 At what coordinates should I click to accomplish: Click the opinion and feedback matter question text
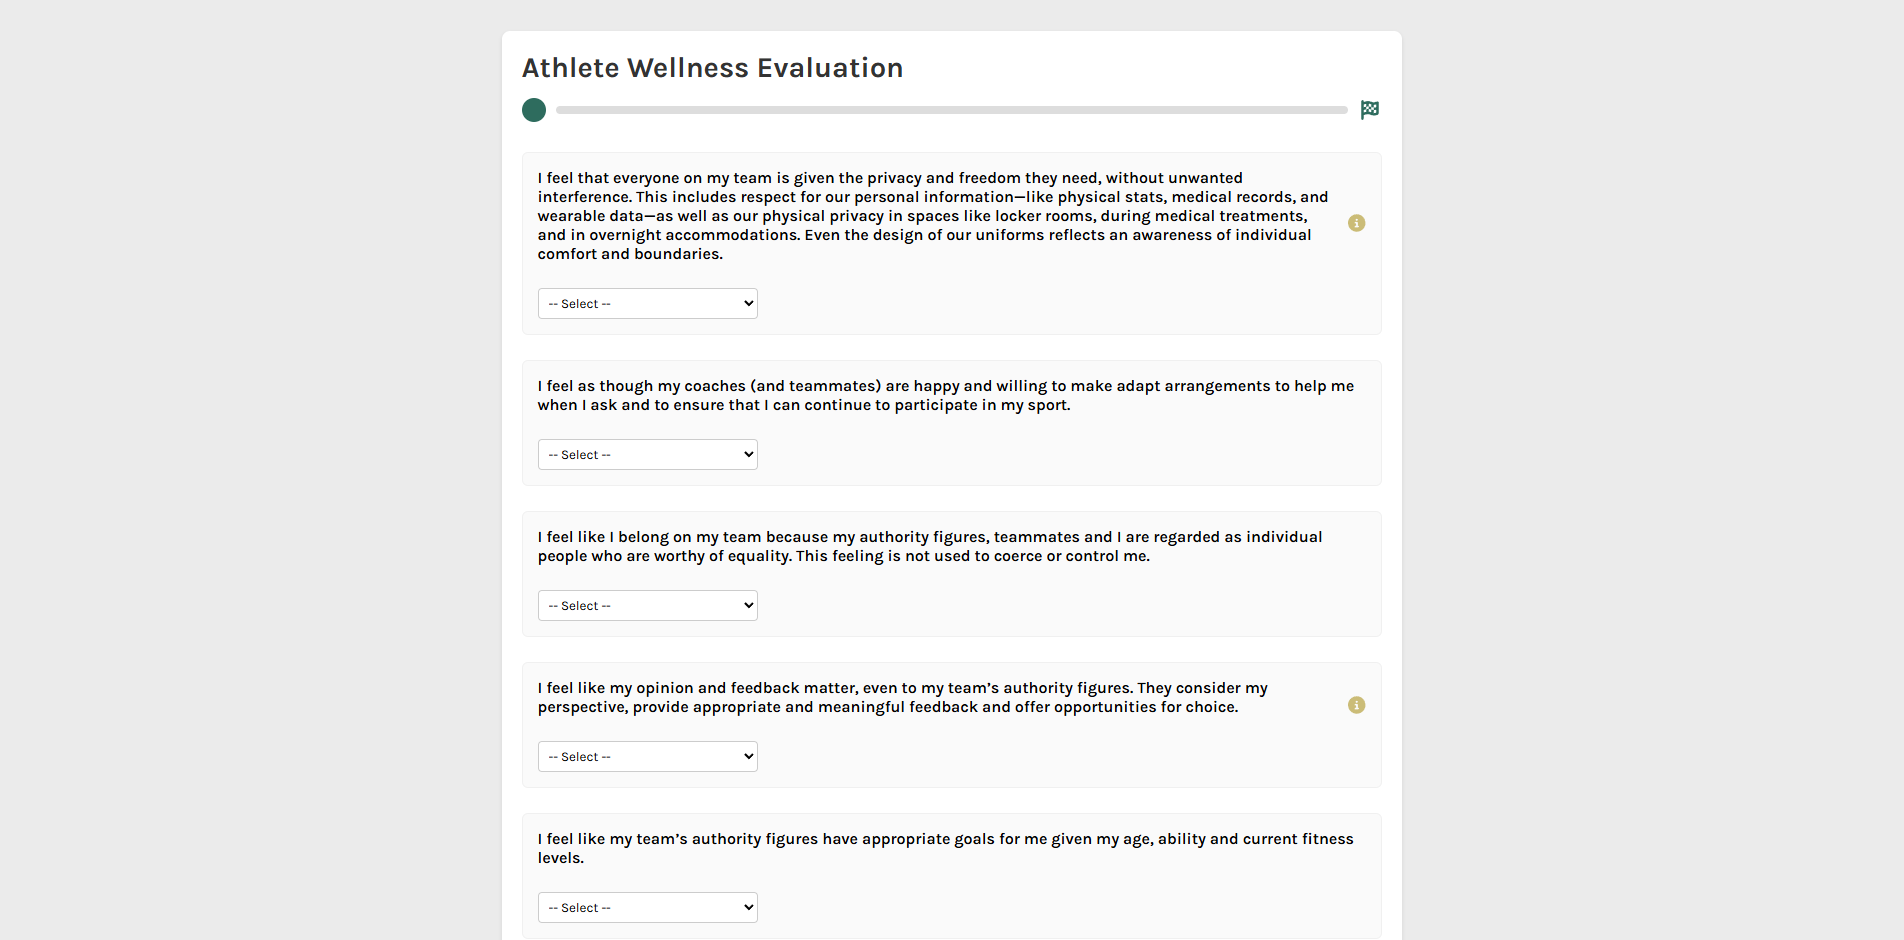(902, 697)
